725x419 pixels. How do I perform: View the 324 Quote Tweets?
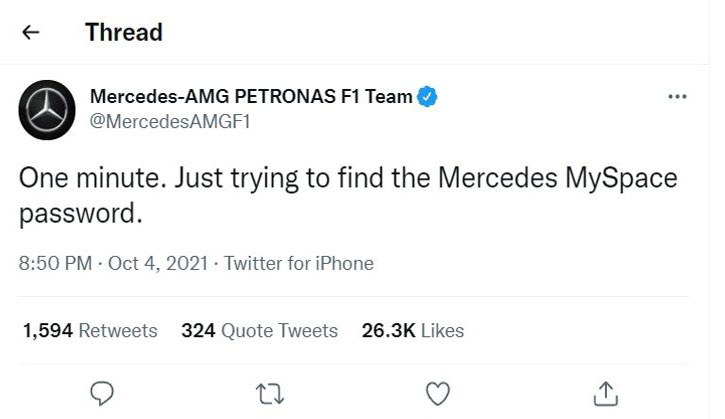tap(260, 330)
